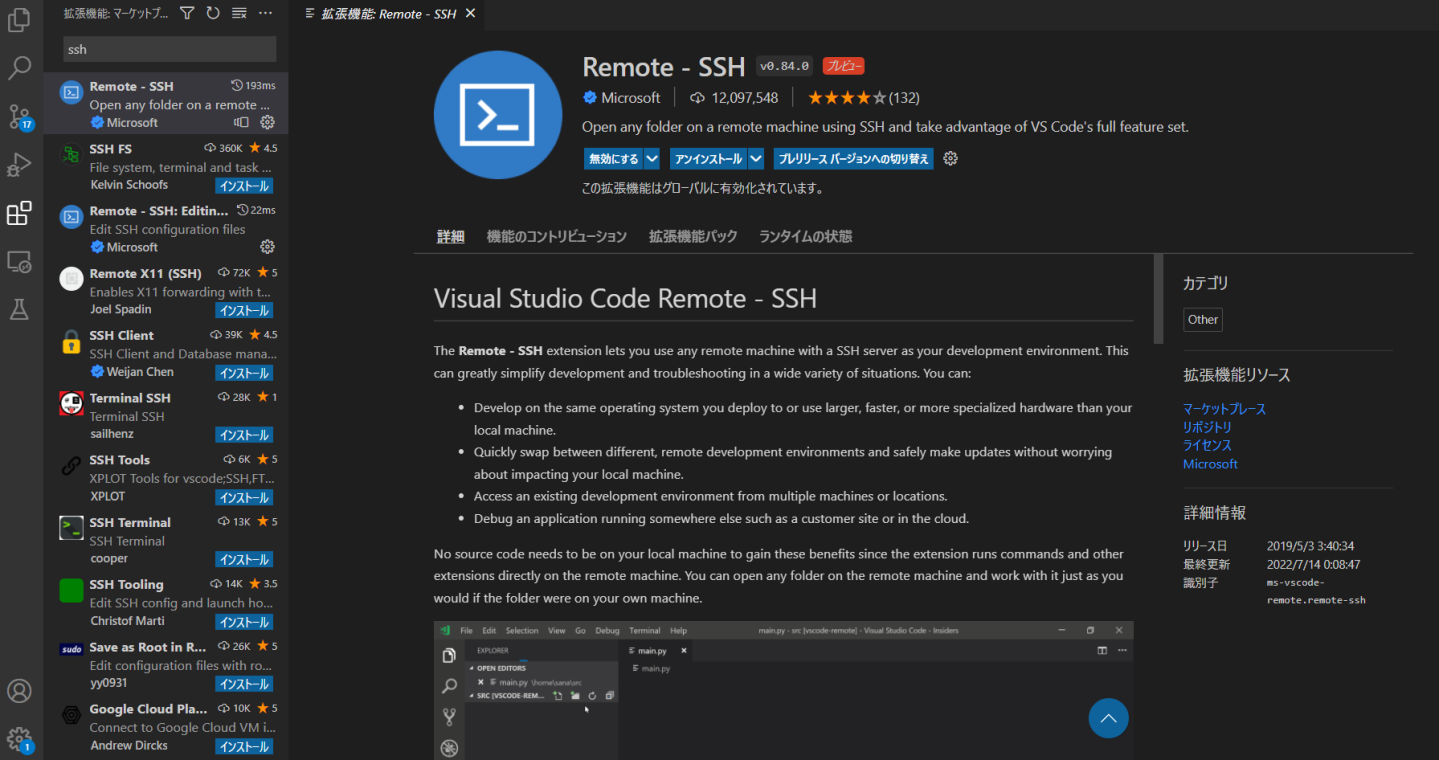Screen dimensions: 1439x760
Task: Click the Remote X11 (SSH) extension icon
Action: pyautogui.click(x=71, y=279)
